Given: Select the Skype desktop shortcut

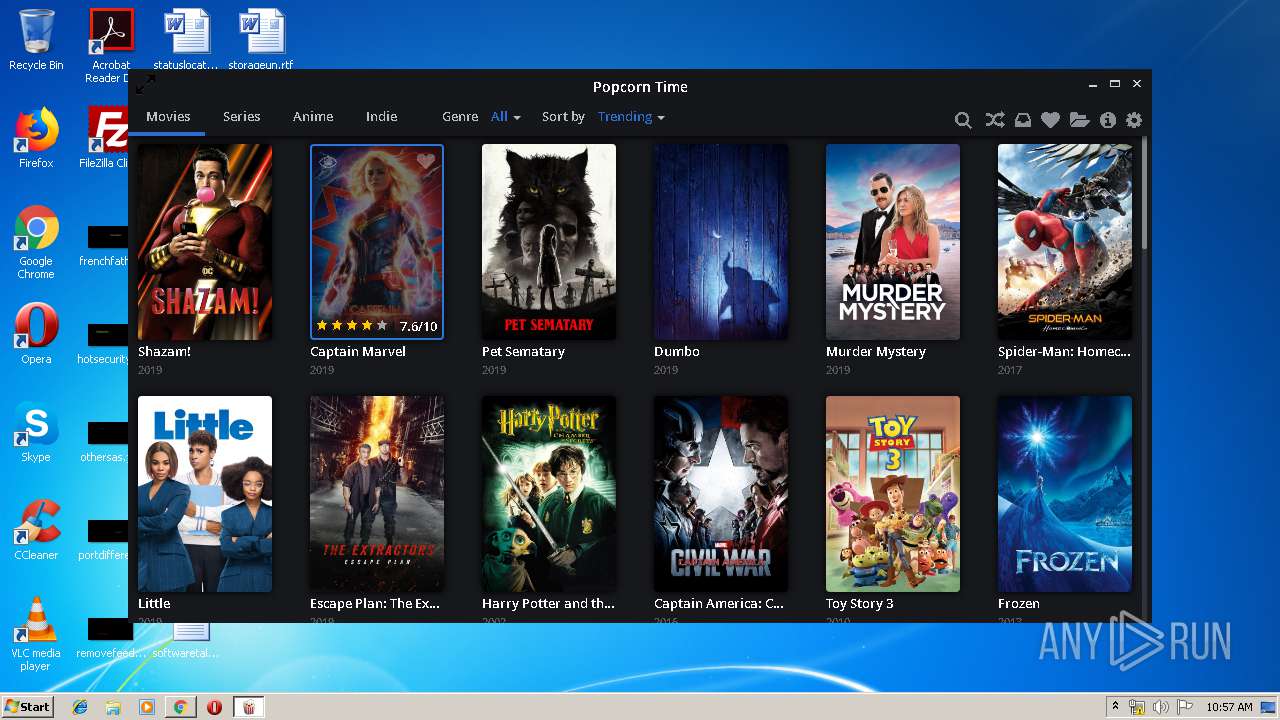Looking at the screenshot, I should tap(36, 433).
